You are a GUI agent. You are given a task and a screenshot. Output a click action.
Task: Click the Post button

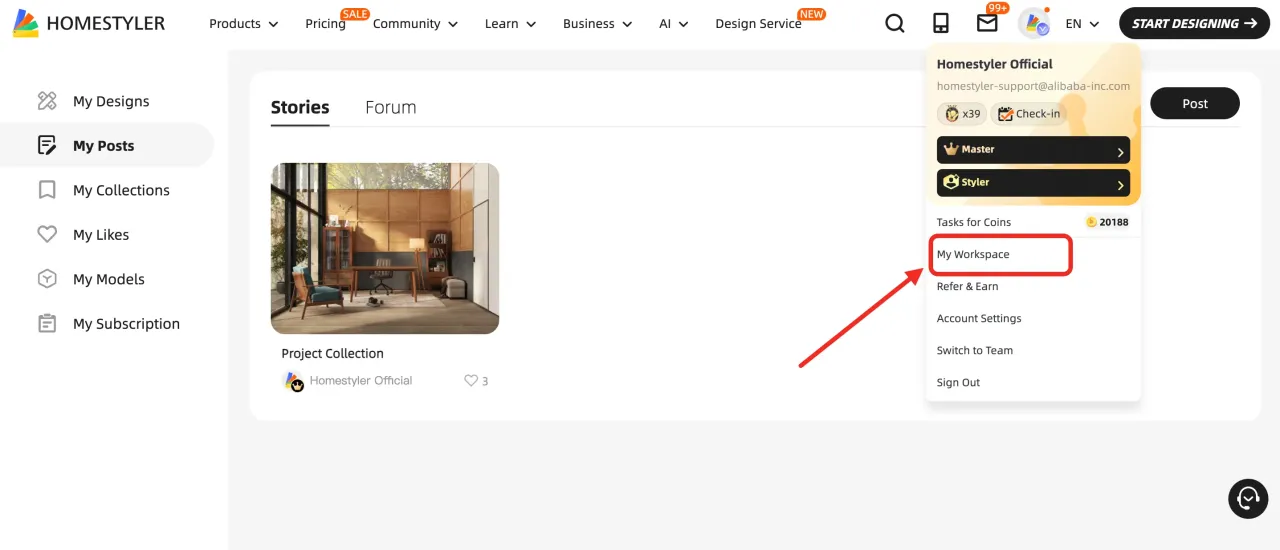[x=1195, y=103]
